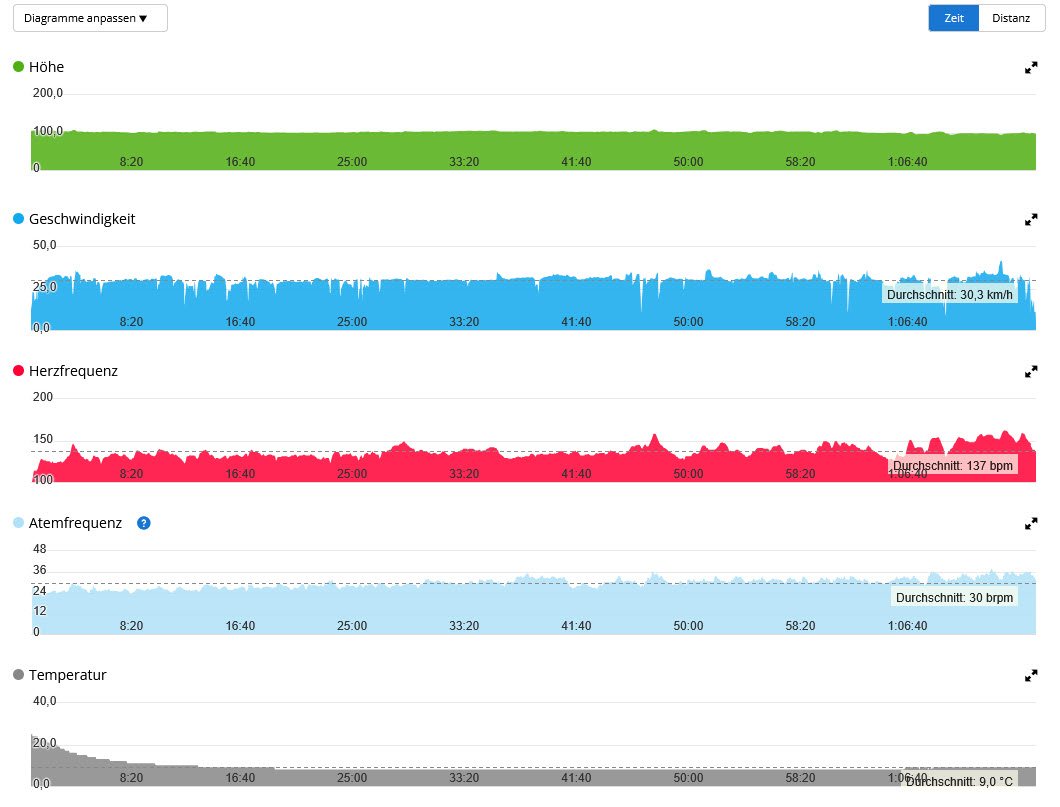Image resolution: width=1060 pixels, height=807 pixels.
Task: Click the green Höhe legend dot
Action: coord(18,67)
